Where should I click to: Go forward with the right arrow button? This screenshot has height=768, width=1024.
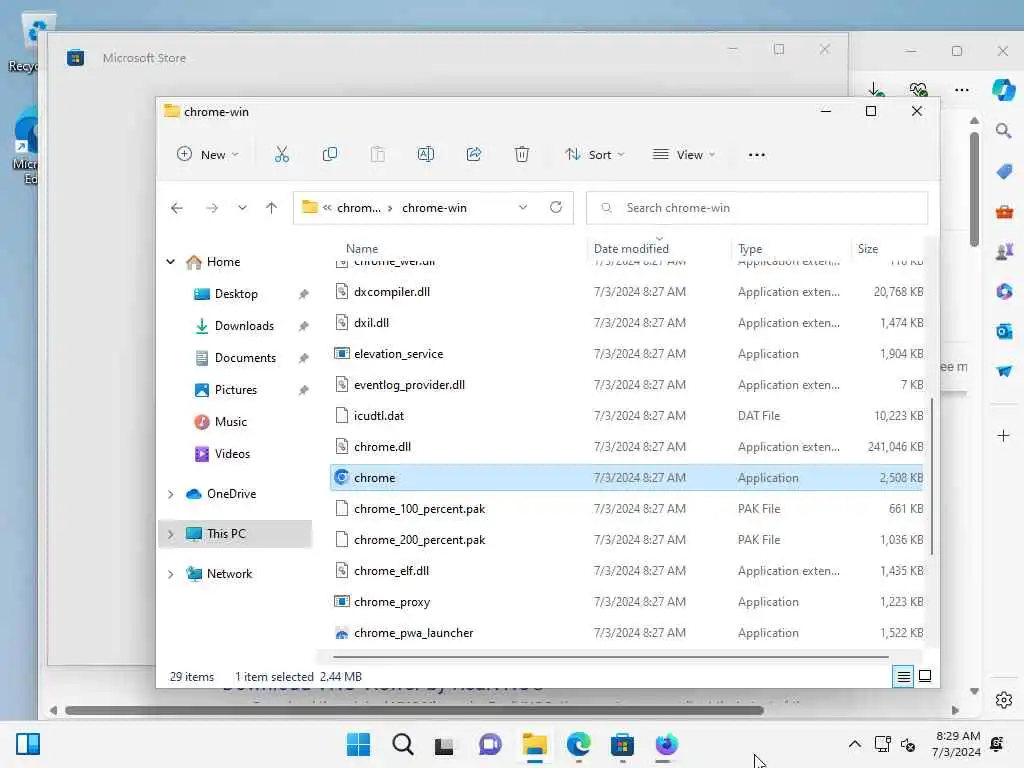click(x=212, y=208)
